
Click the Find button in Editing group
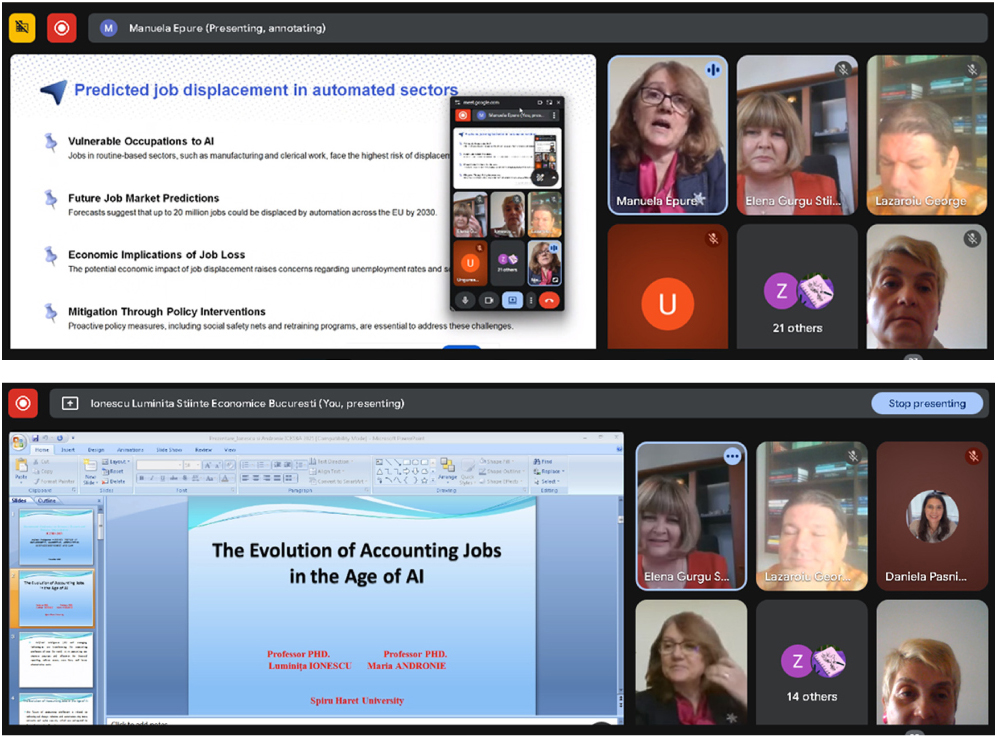click(x=547, y=462)
